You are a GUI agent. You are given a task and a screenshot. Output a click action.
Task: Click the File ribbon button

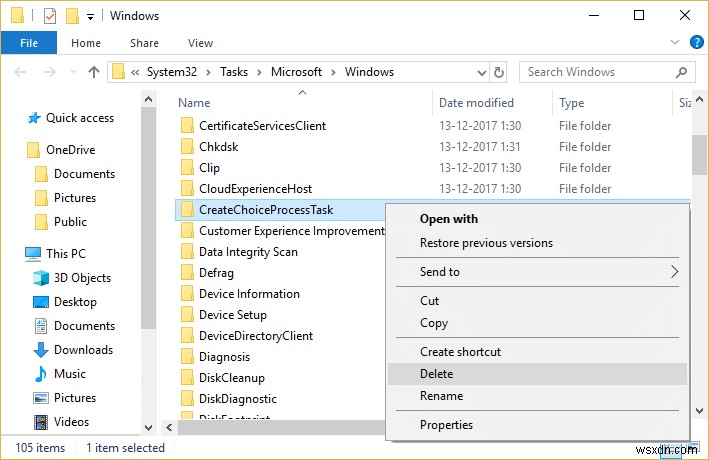coord(29,43)
